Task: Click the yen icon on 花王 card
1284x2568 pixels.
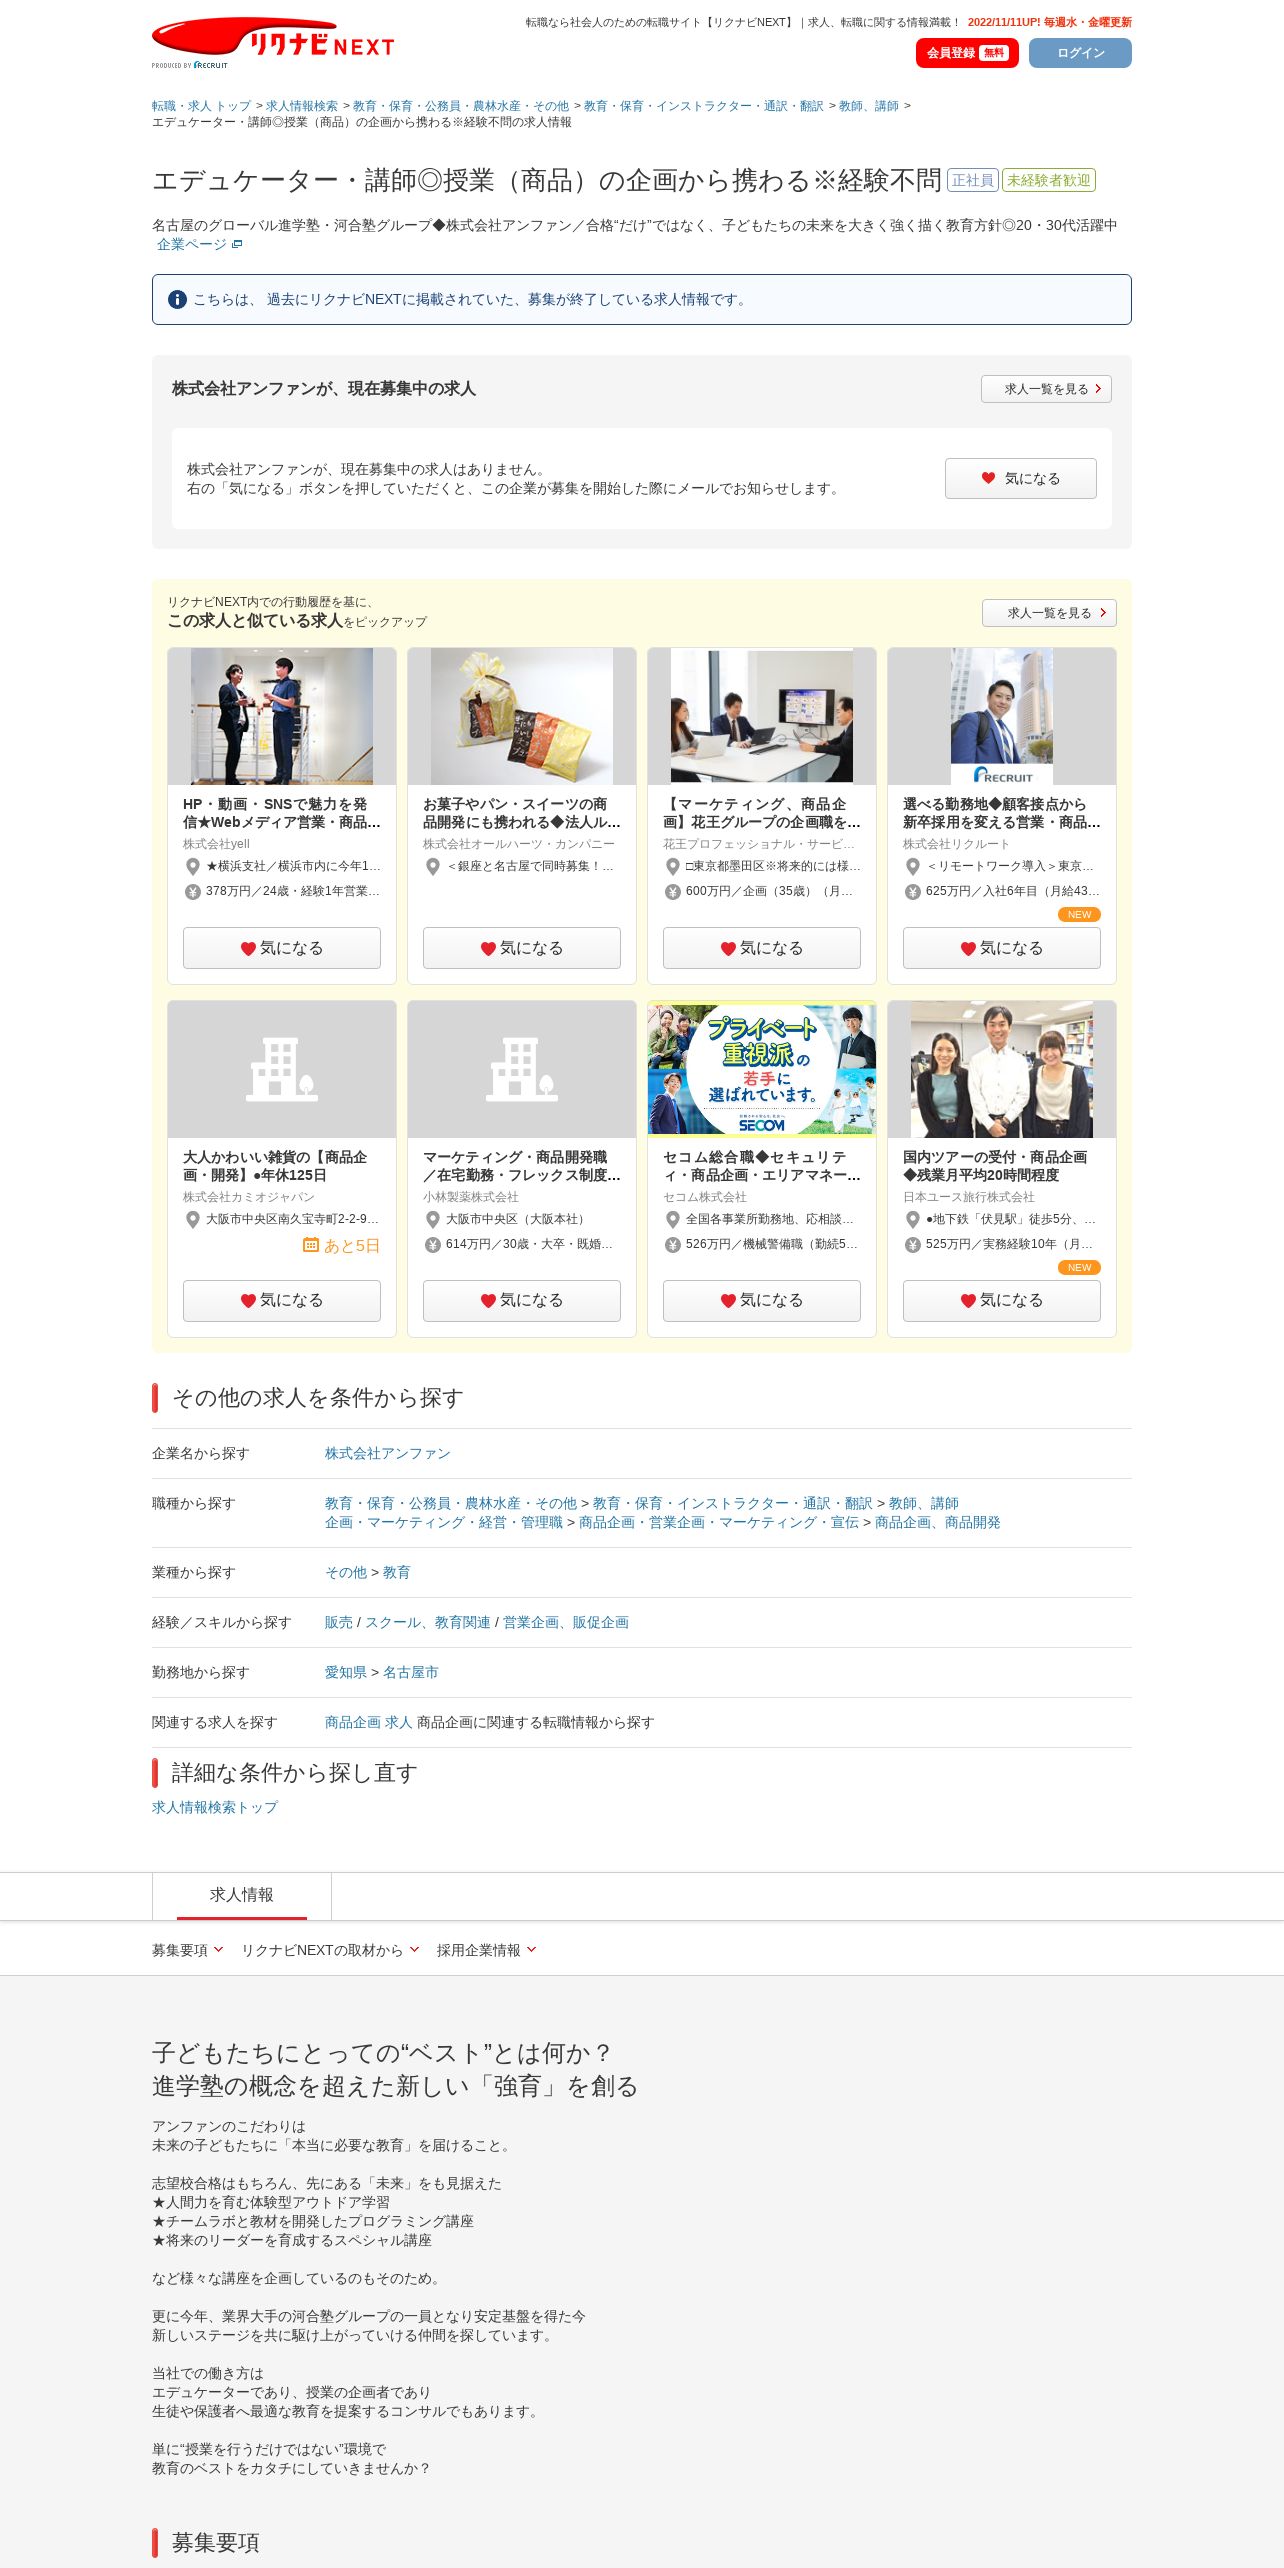Action: click(x=672, y=891)
